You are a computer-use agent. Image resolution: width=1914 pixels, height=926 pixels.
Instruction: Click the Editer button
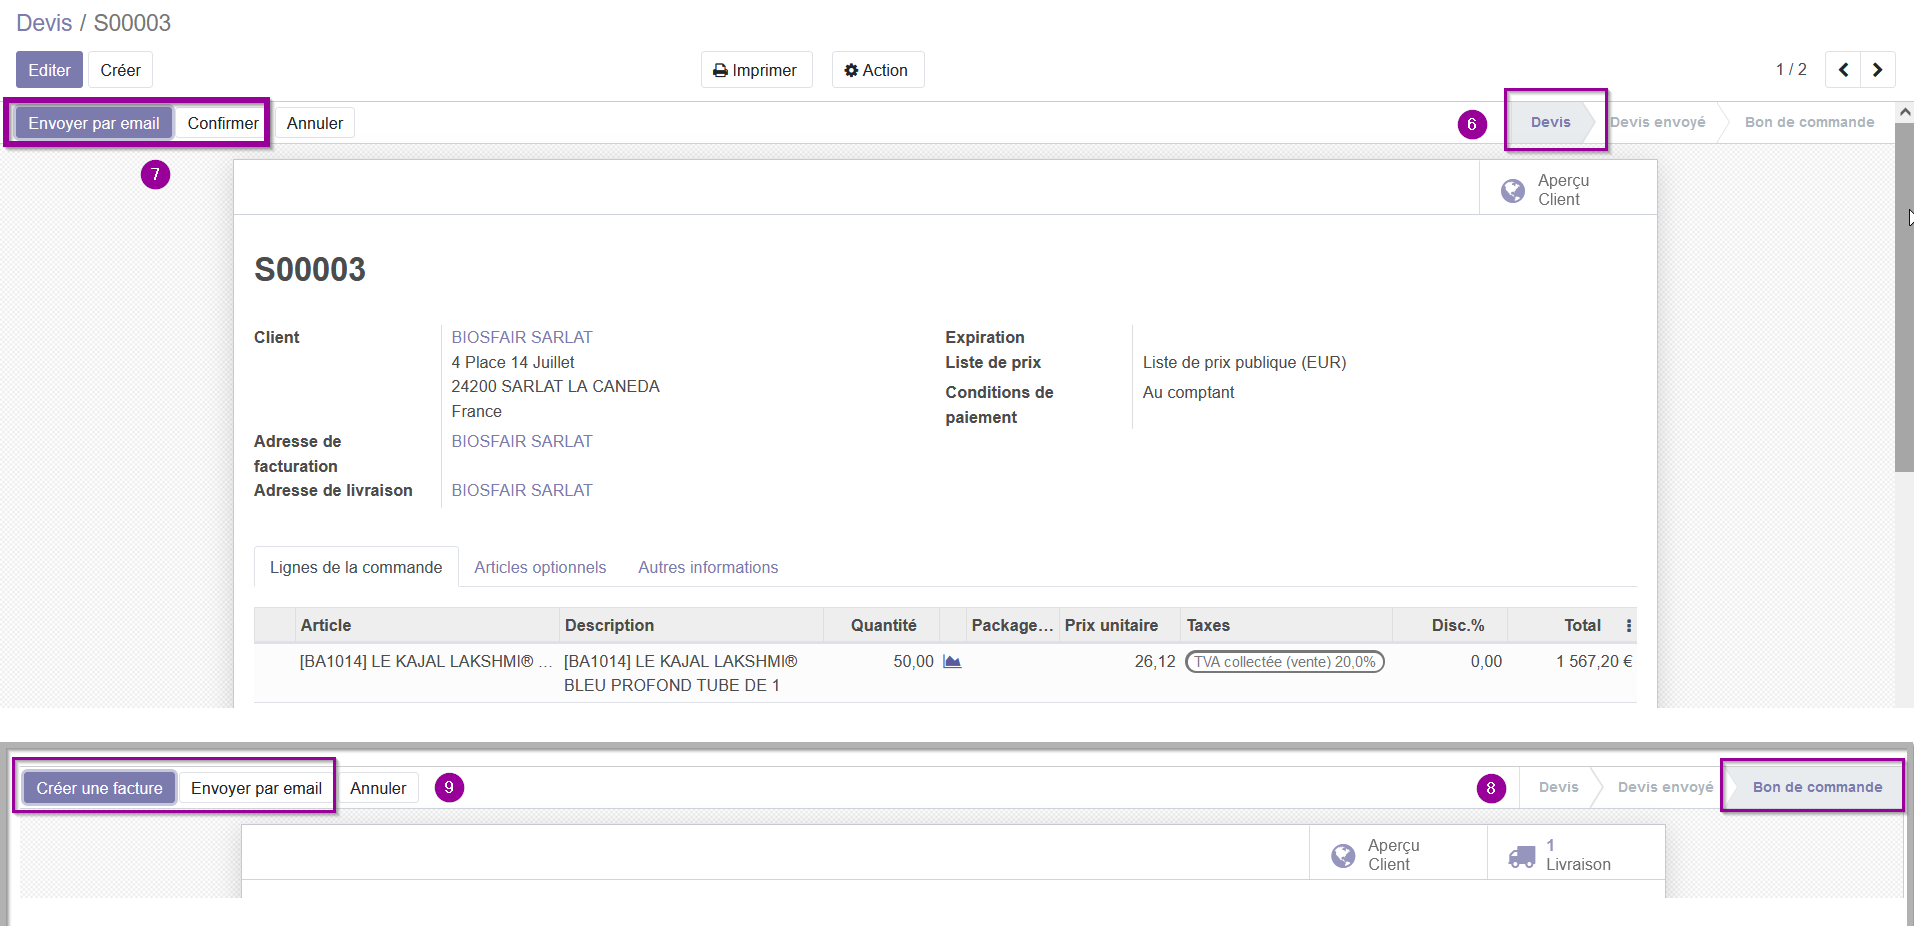(49, 70)
